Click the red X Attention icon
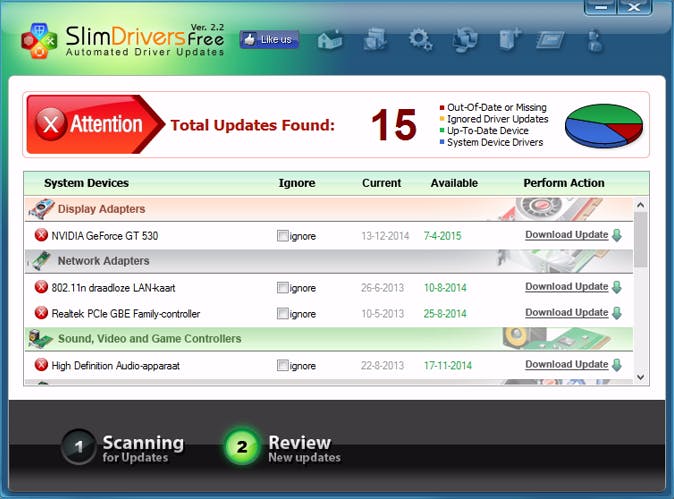This screenshot has width=674, height=499. tap(50, 124)
